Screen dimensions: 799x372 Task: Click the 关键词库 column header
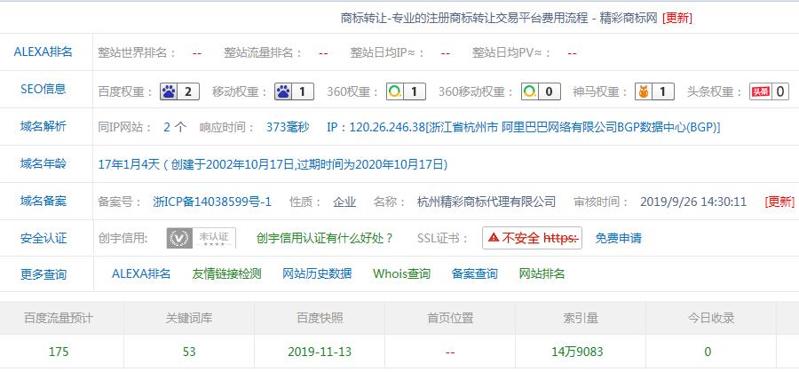click(x=189, y=318)
